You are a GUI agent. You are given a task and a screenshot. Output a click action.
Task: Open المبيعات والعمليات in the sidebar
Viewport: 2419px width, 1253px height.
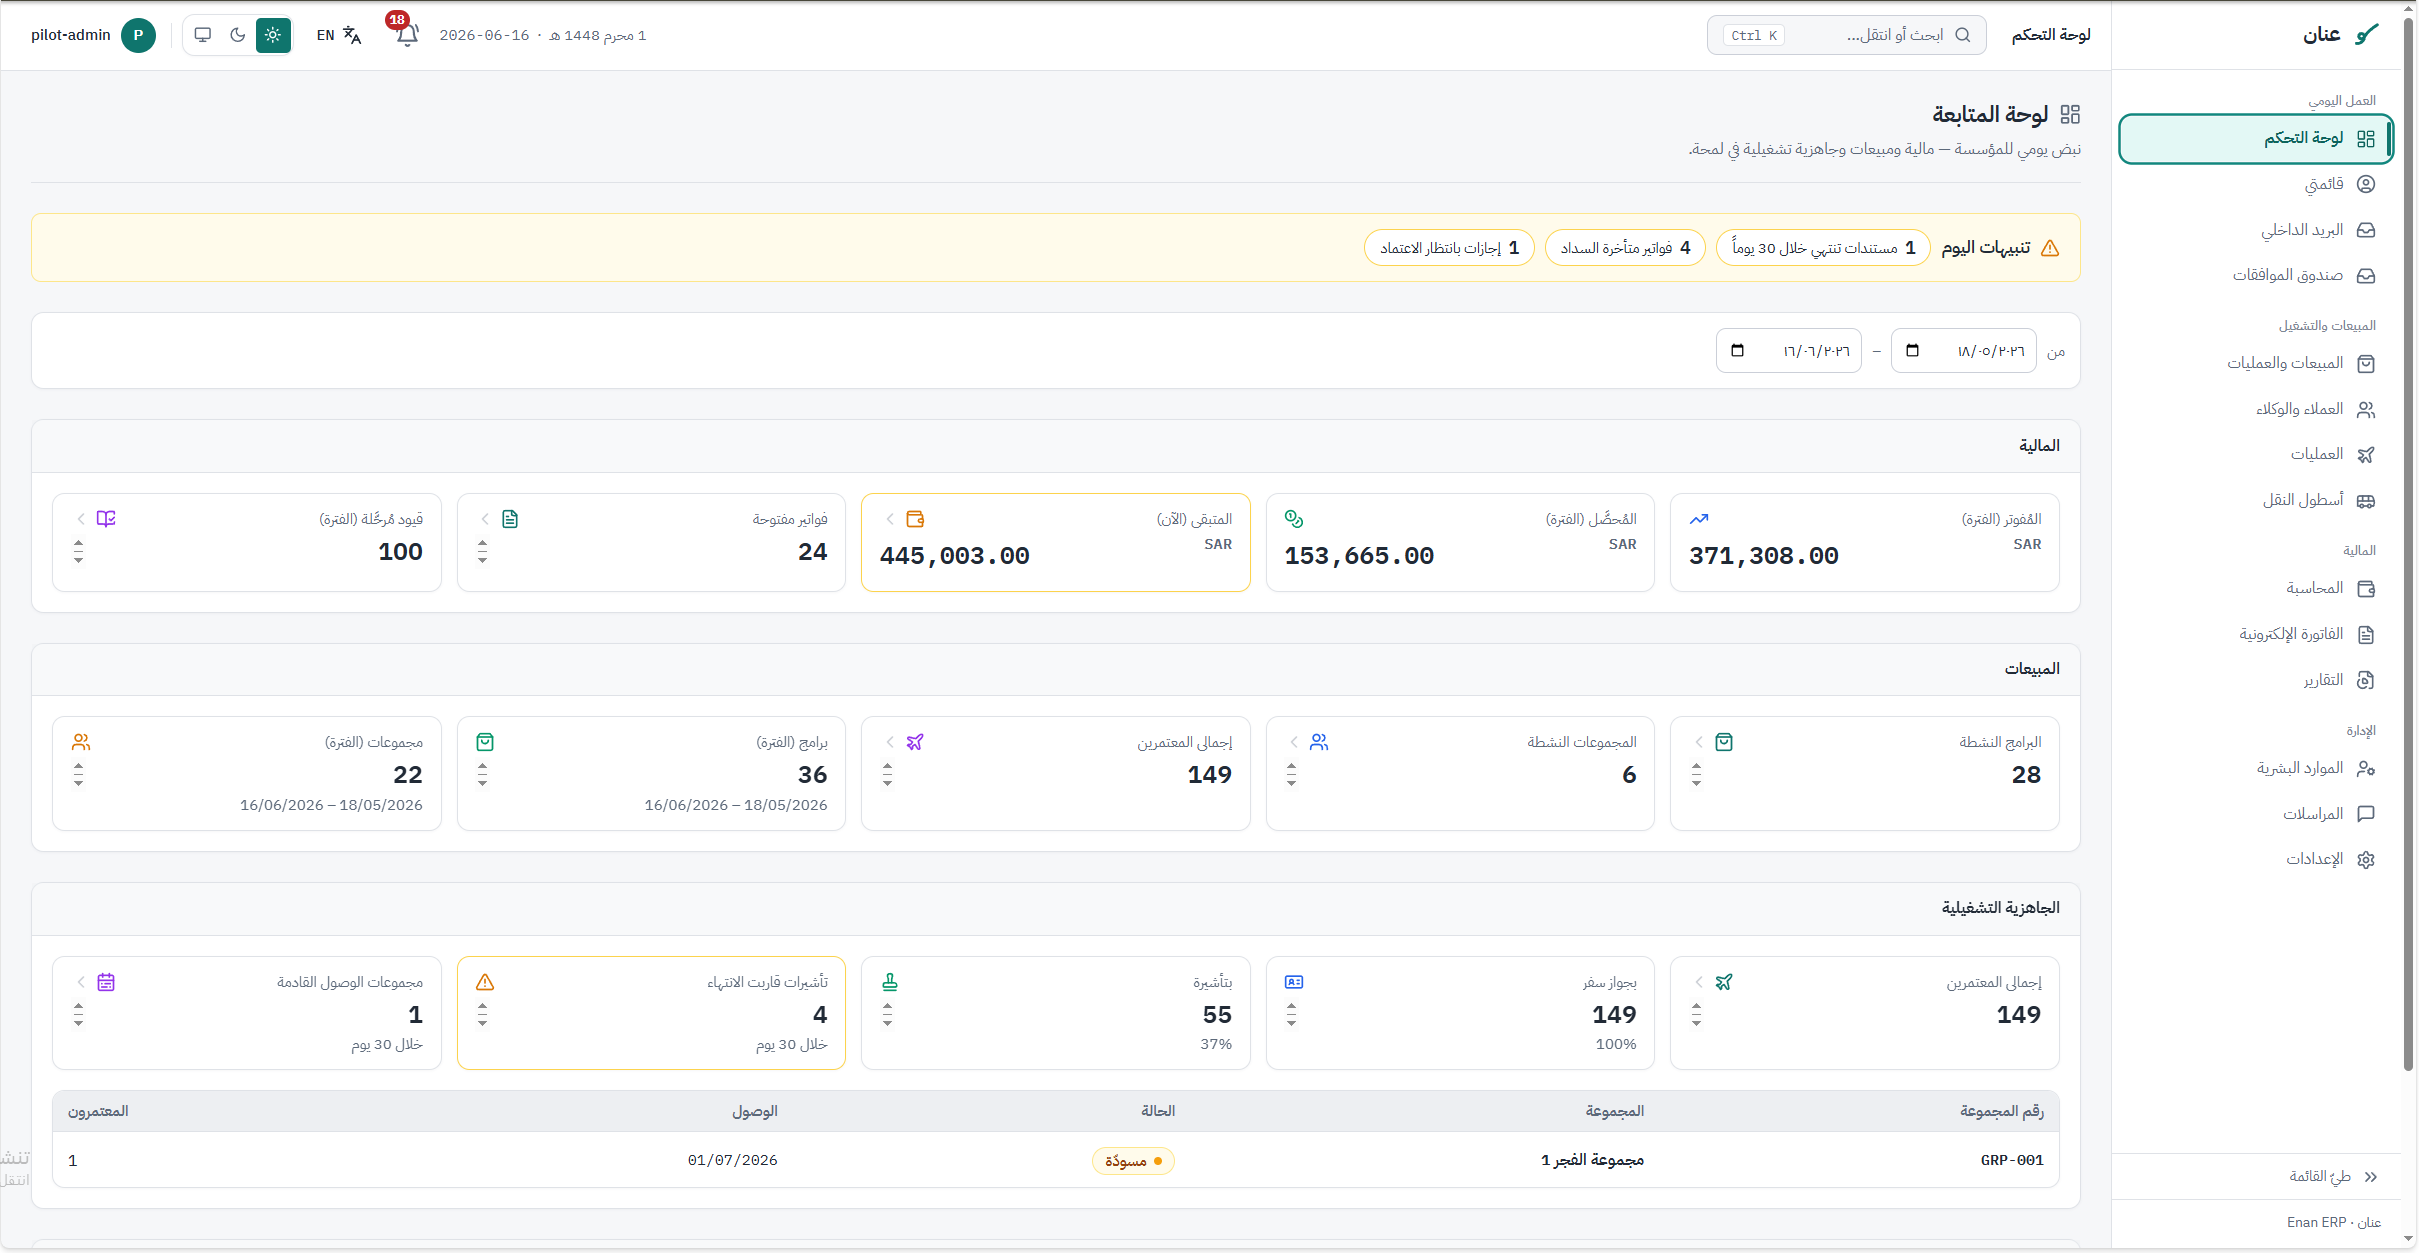click(2256, 364)
